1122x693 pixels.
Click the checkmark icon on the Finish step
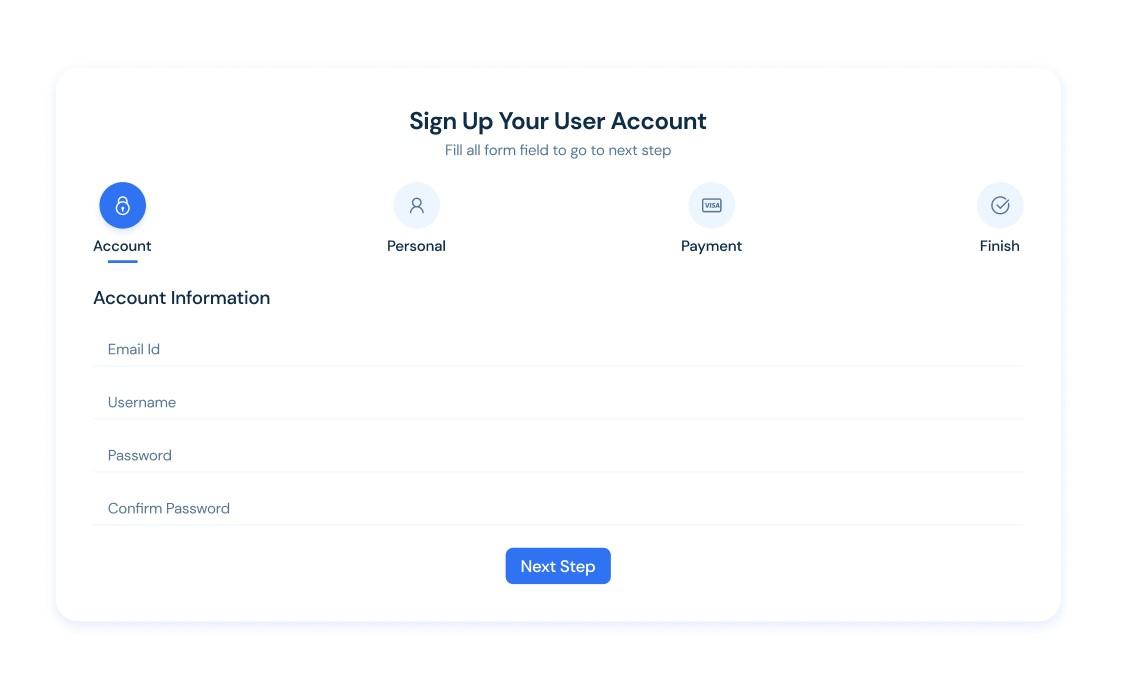pos(999,205)
